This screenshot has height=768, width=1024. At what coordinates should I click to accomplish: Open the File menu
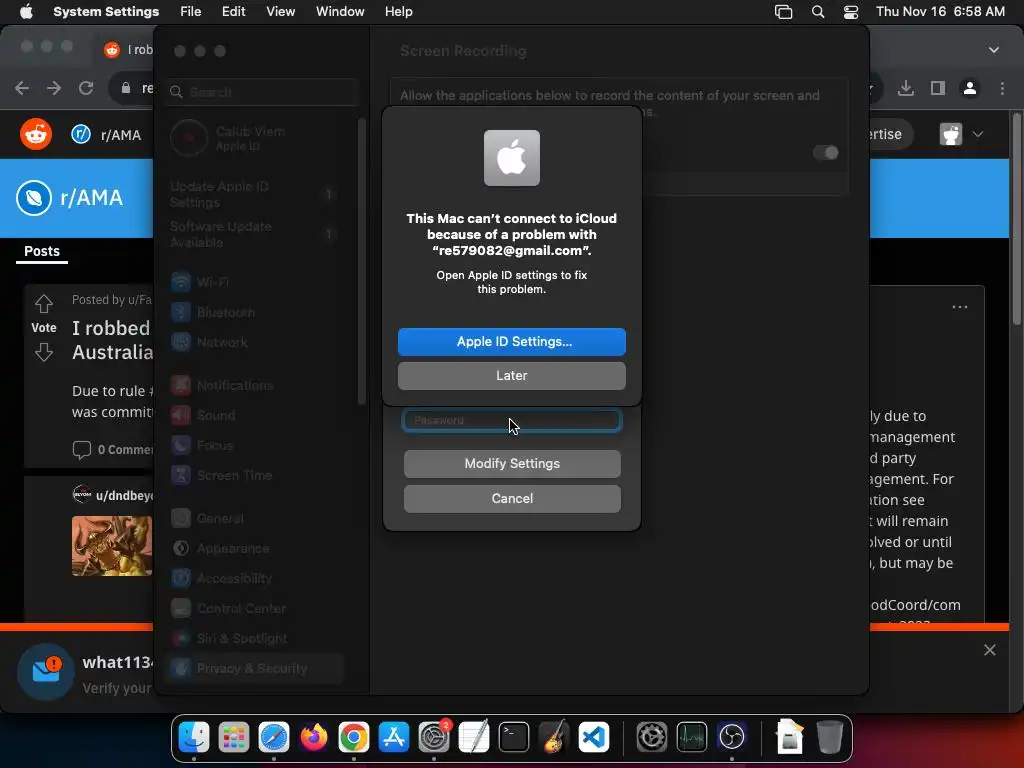click(190, 11)
